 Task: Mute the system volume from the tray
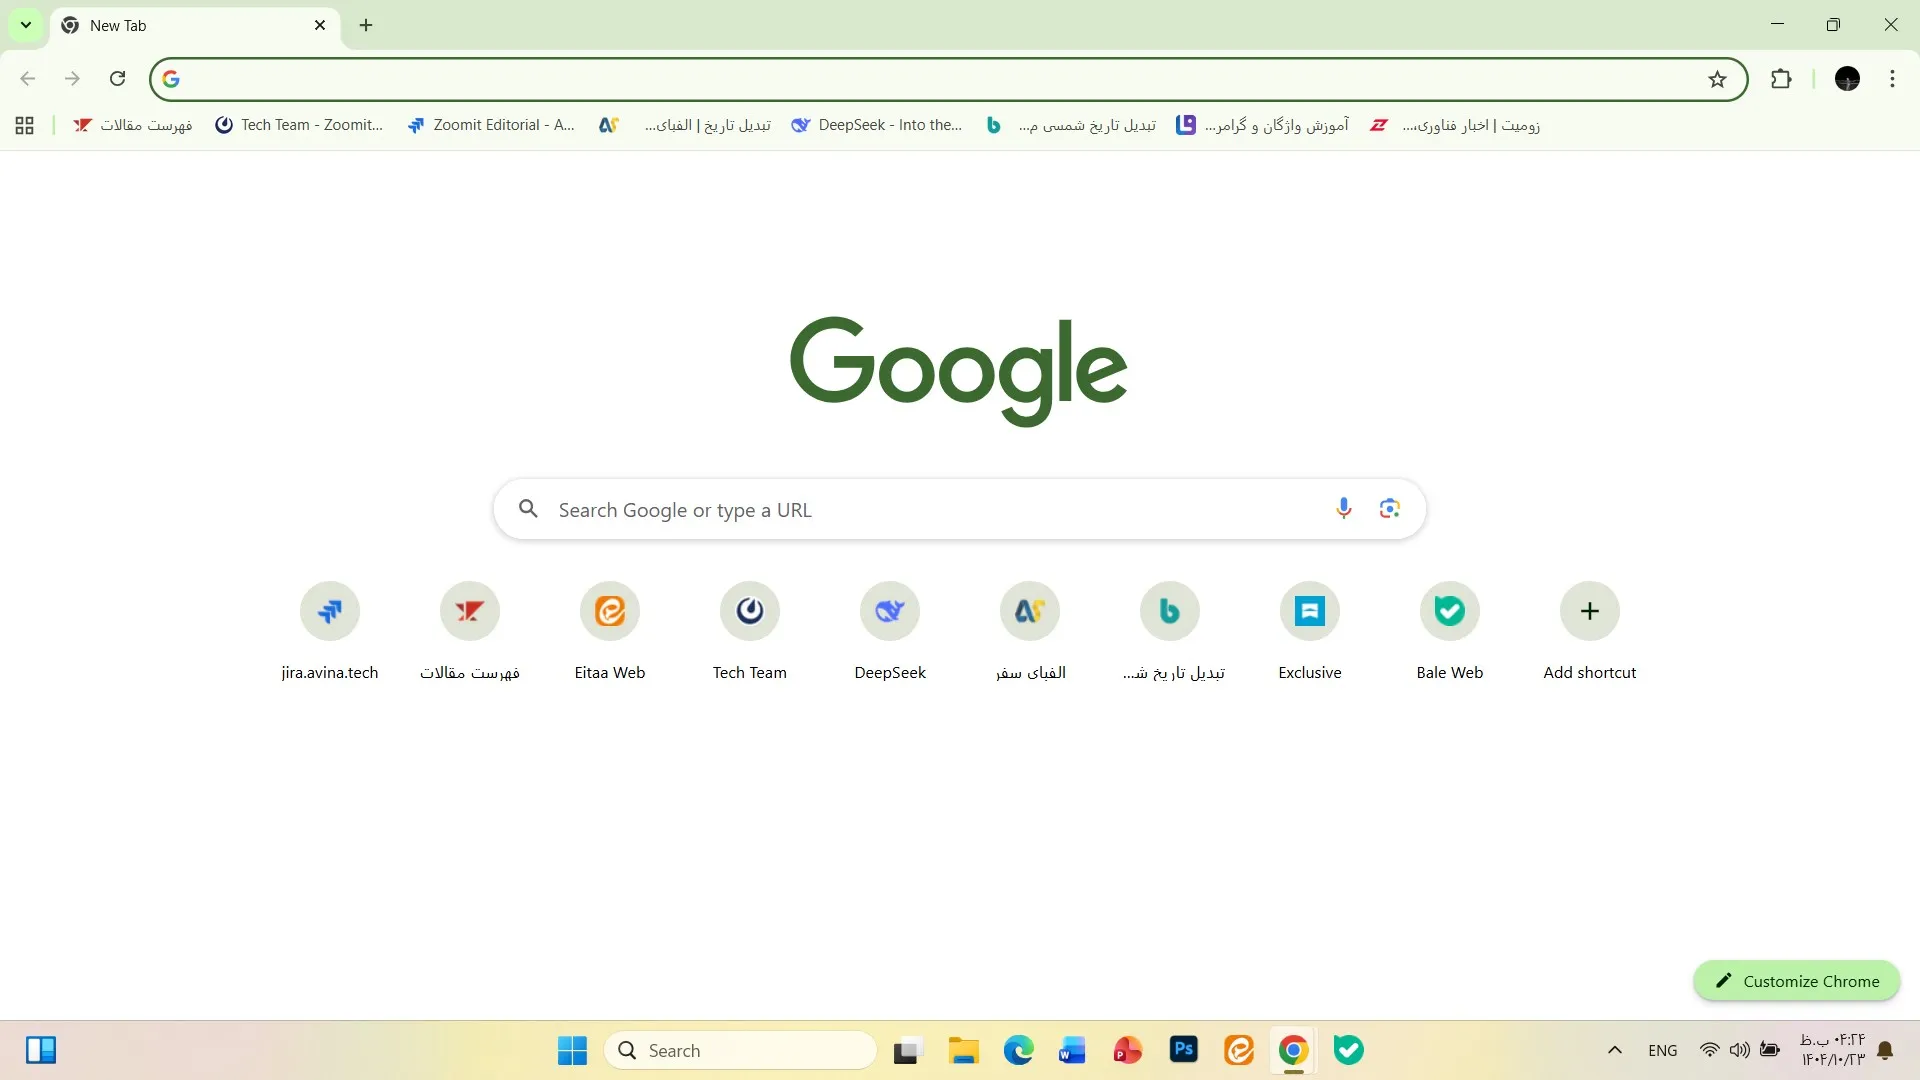point(1740,1050)
